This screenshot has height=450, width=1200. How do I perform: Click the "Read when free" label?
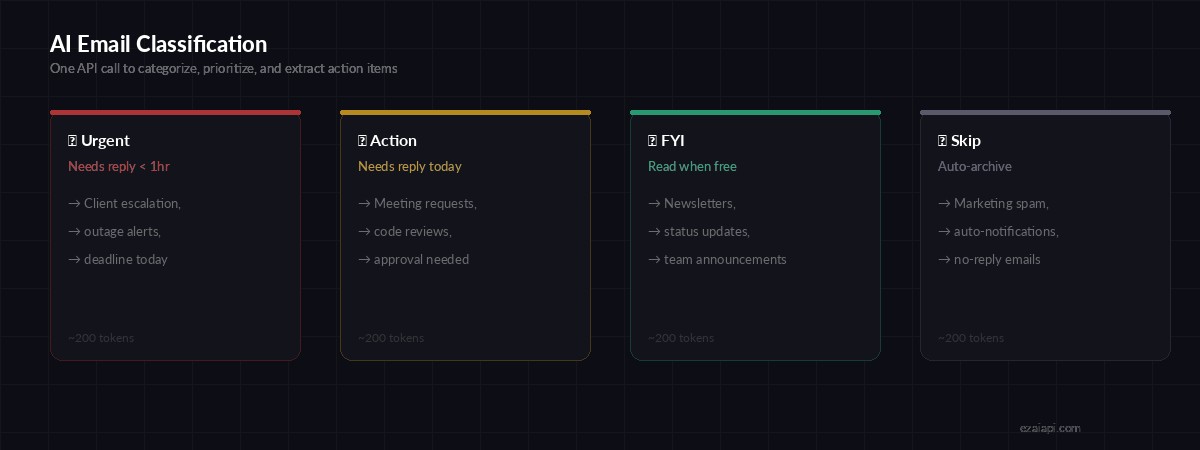click(x=692, y=166)
